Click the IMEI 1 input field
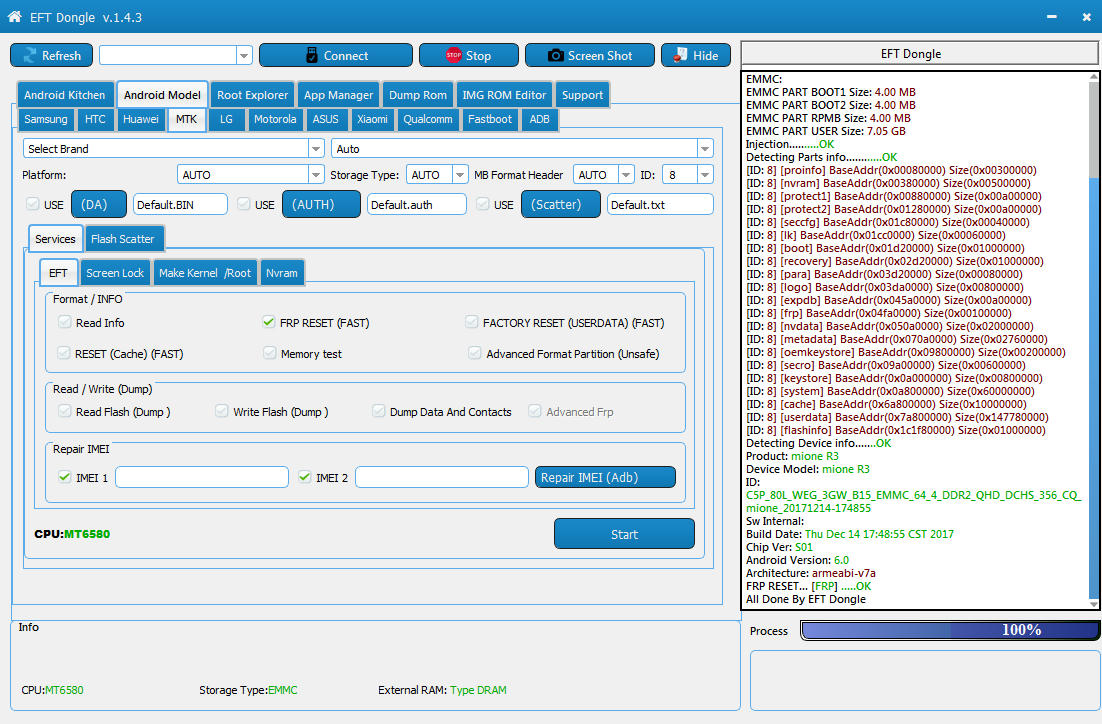1102x724 pixels. click(x=202, y=477)
